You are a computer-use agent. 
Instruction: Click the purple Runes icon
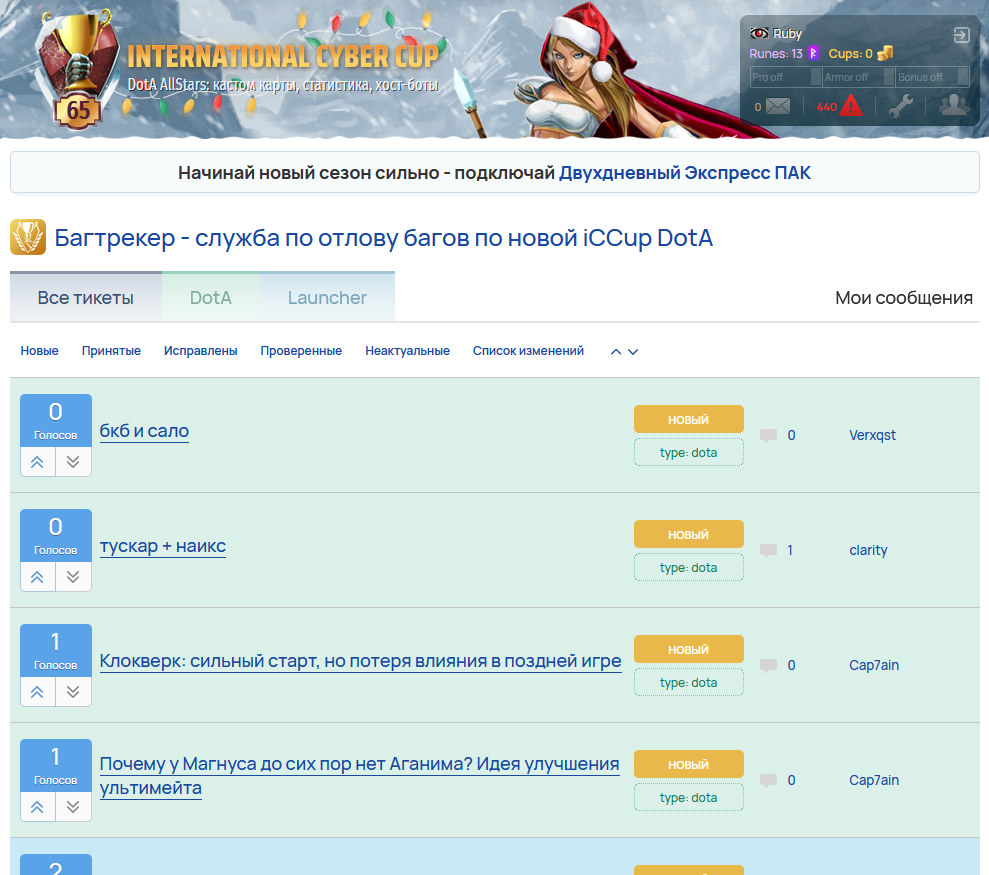point(813,54)
